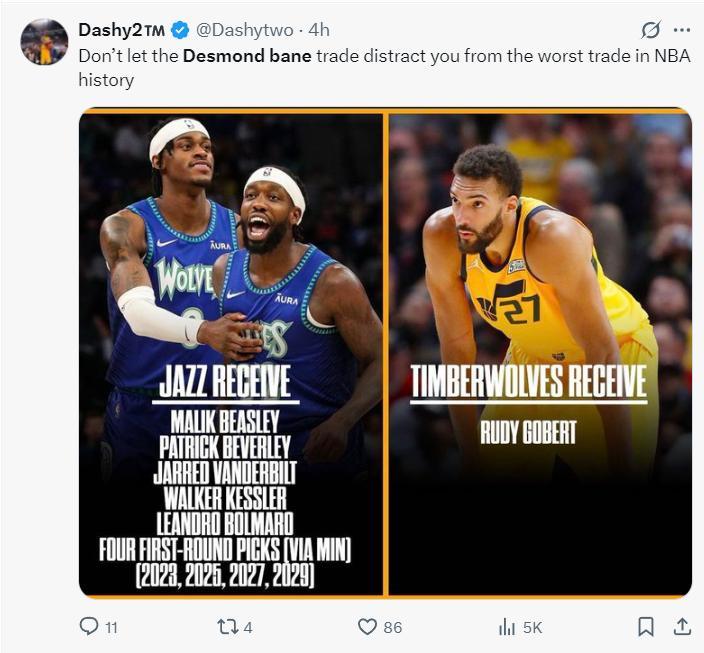Screen dimensions: 704x653
Task: Click the reply speech bubble icon
Action: click(x=89, y=626)
